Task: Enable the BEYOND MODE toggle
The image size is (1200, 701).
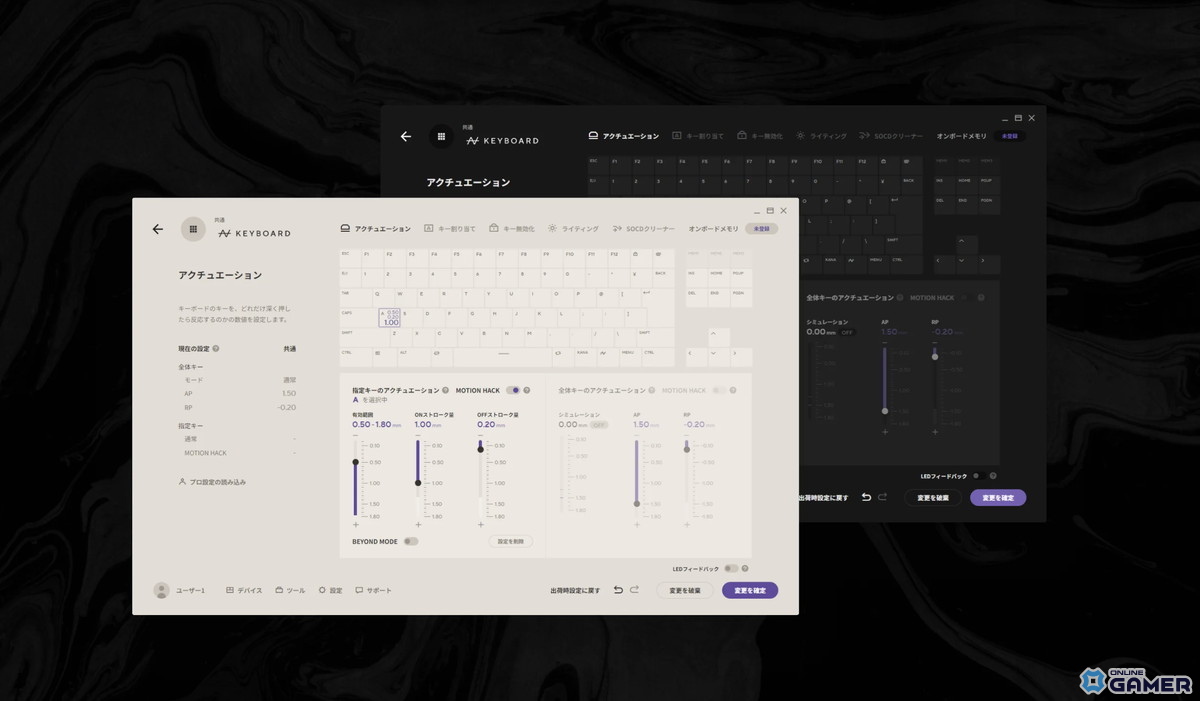Action: 410,541
